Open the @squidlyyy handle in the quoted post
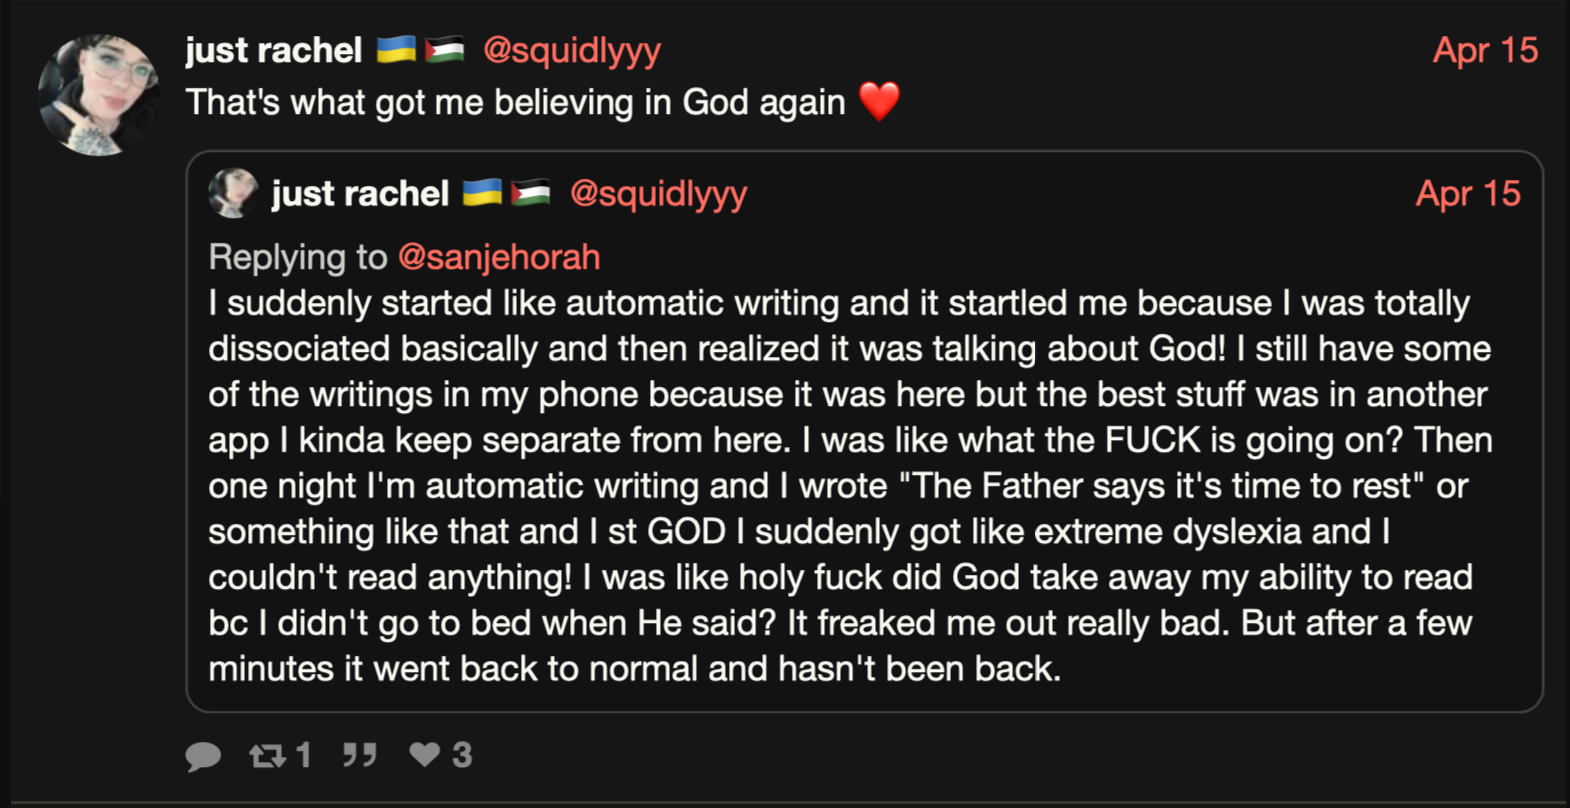The height and width of the screenshot is (808, 1570). (x=658, y=193)
